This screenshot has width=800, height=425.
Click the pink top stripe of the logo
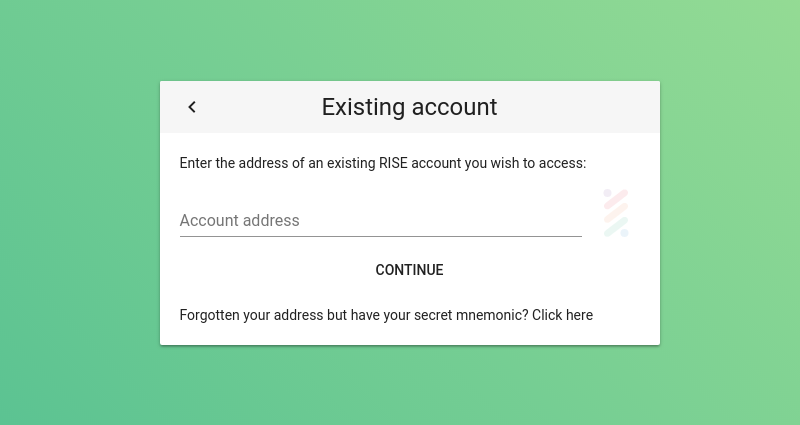coord(616,199)
